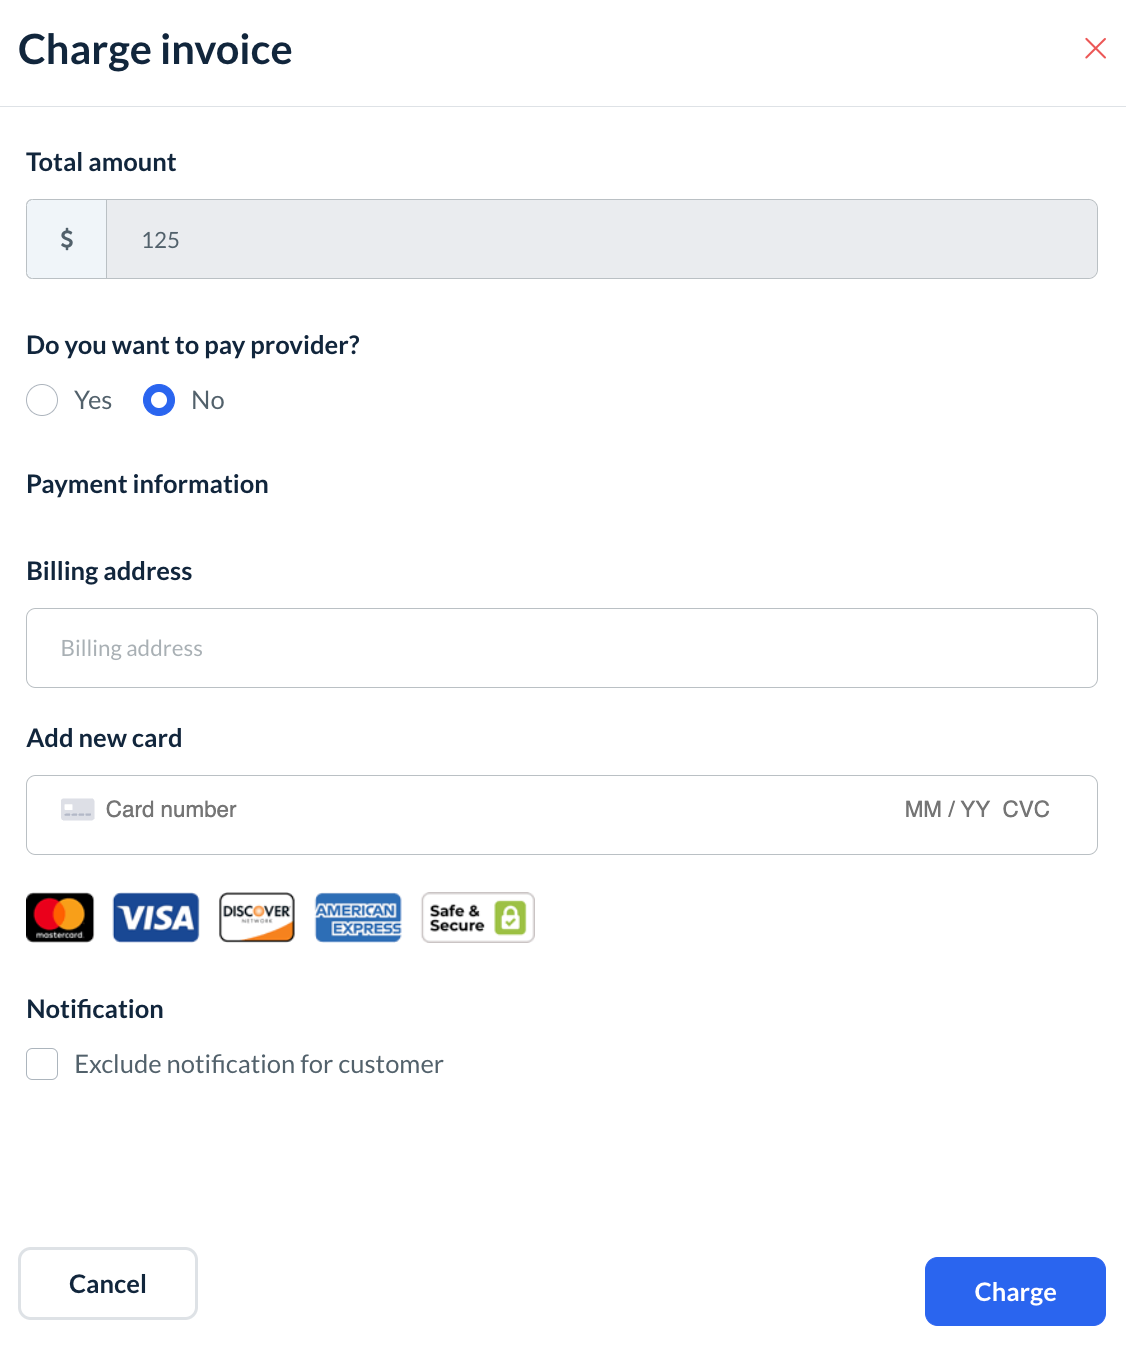Click the Mastercard logo icon
The height and width of the screenshot is (1360, 1126).
60,917
